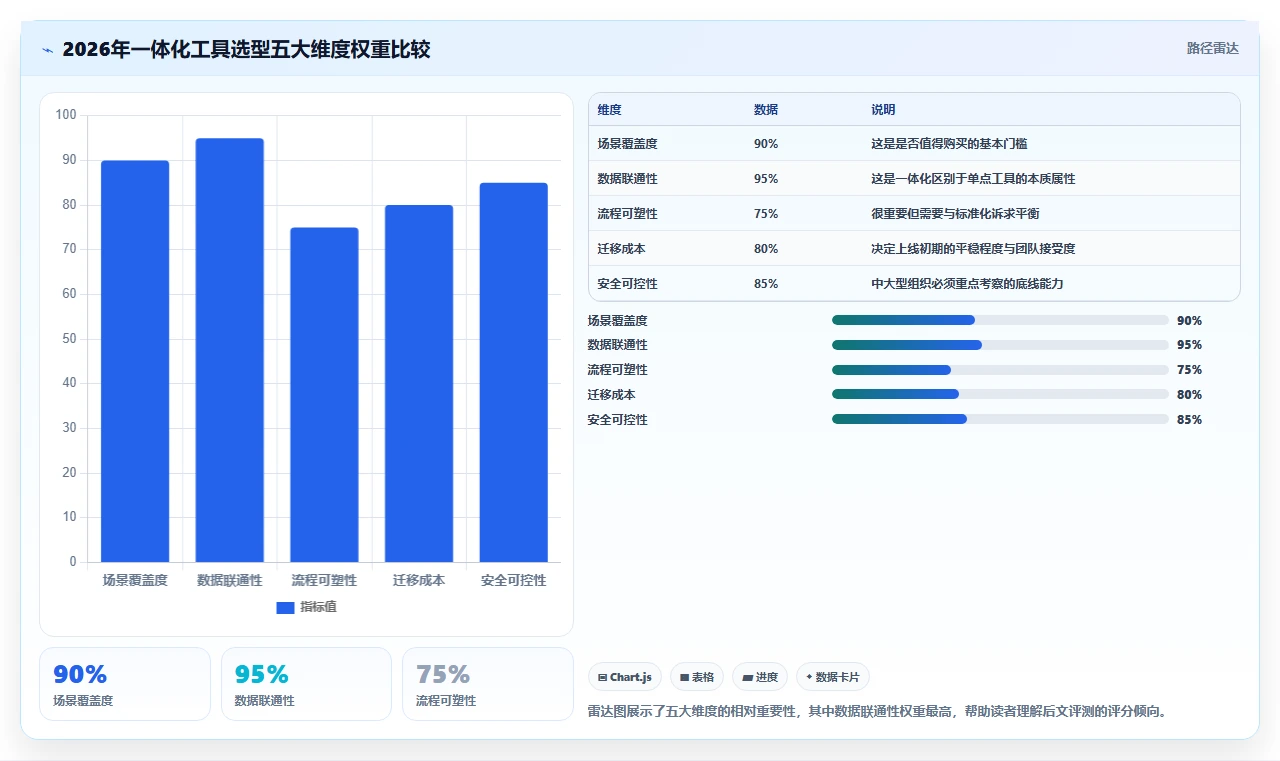Click the 流程可塑性 progress bar
Image resolution: width=1280 pixels, height=761 pixels.
click(1000, 370)
